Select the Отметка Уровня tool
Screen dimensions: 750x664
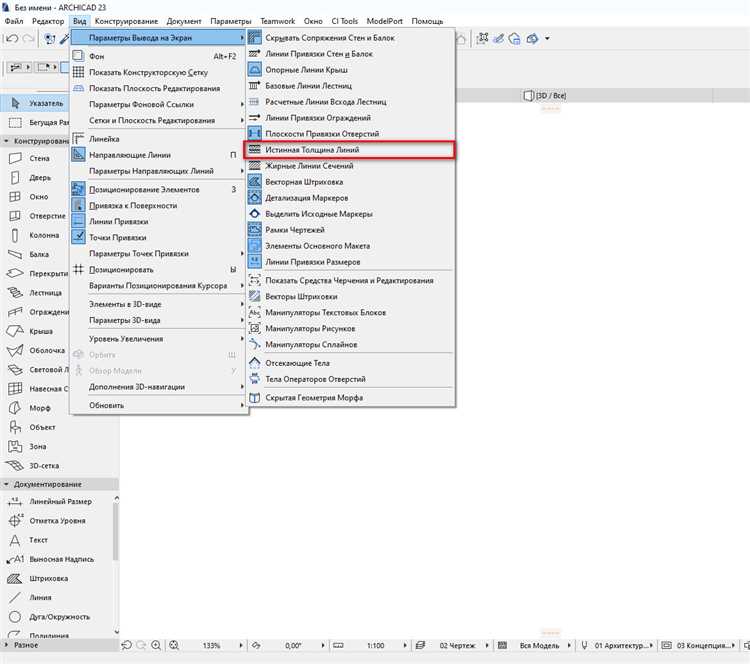(57, 520)
